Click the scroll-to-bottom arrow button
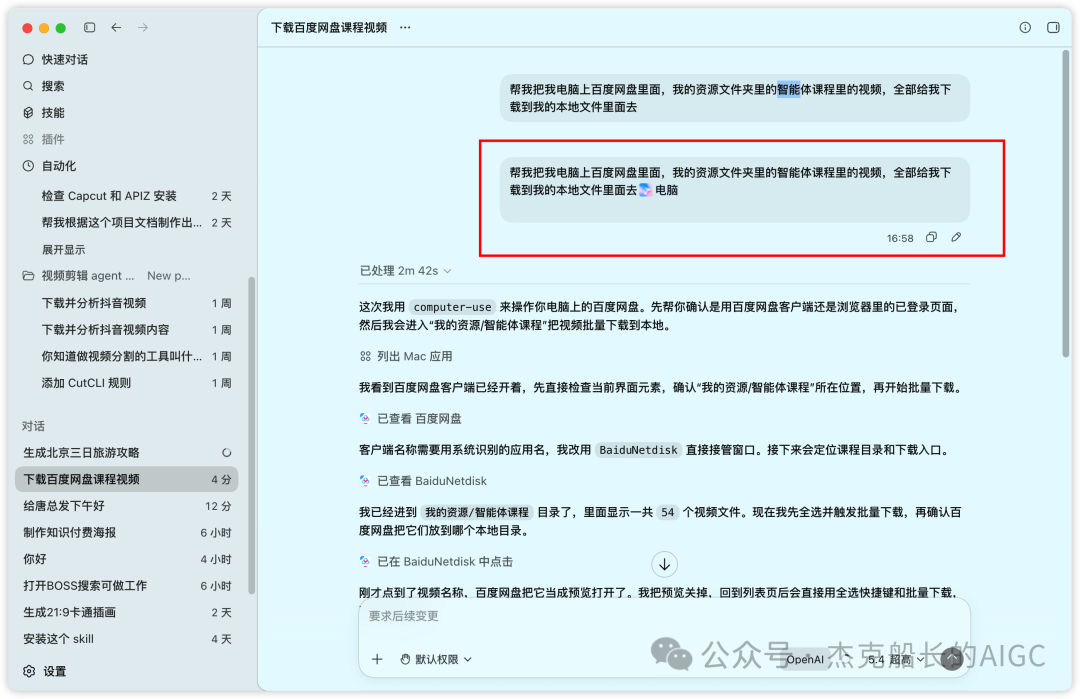1080x699 pixels. click(x=665, y=565)
